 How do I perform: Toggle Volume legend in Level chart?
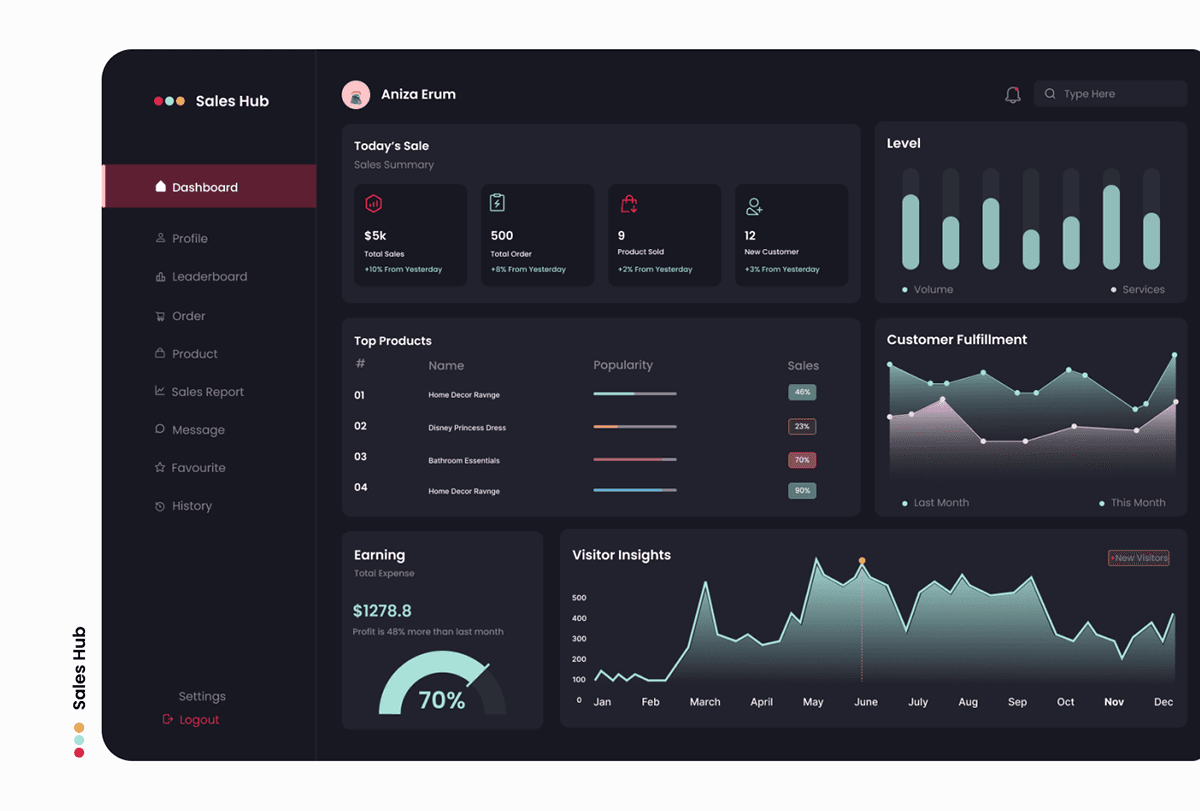[927, 289]
